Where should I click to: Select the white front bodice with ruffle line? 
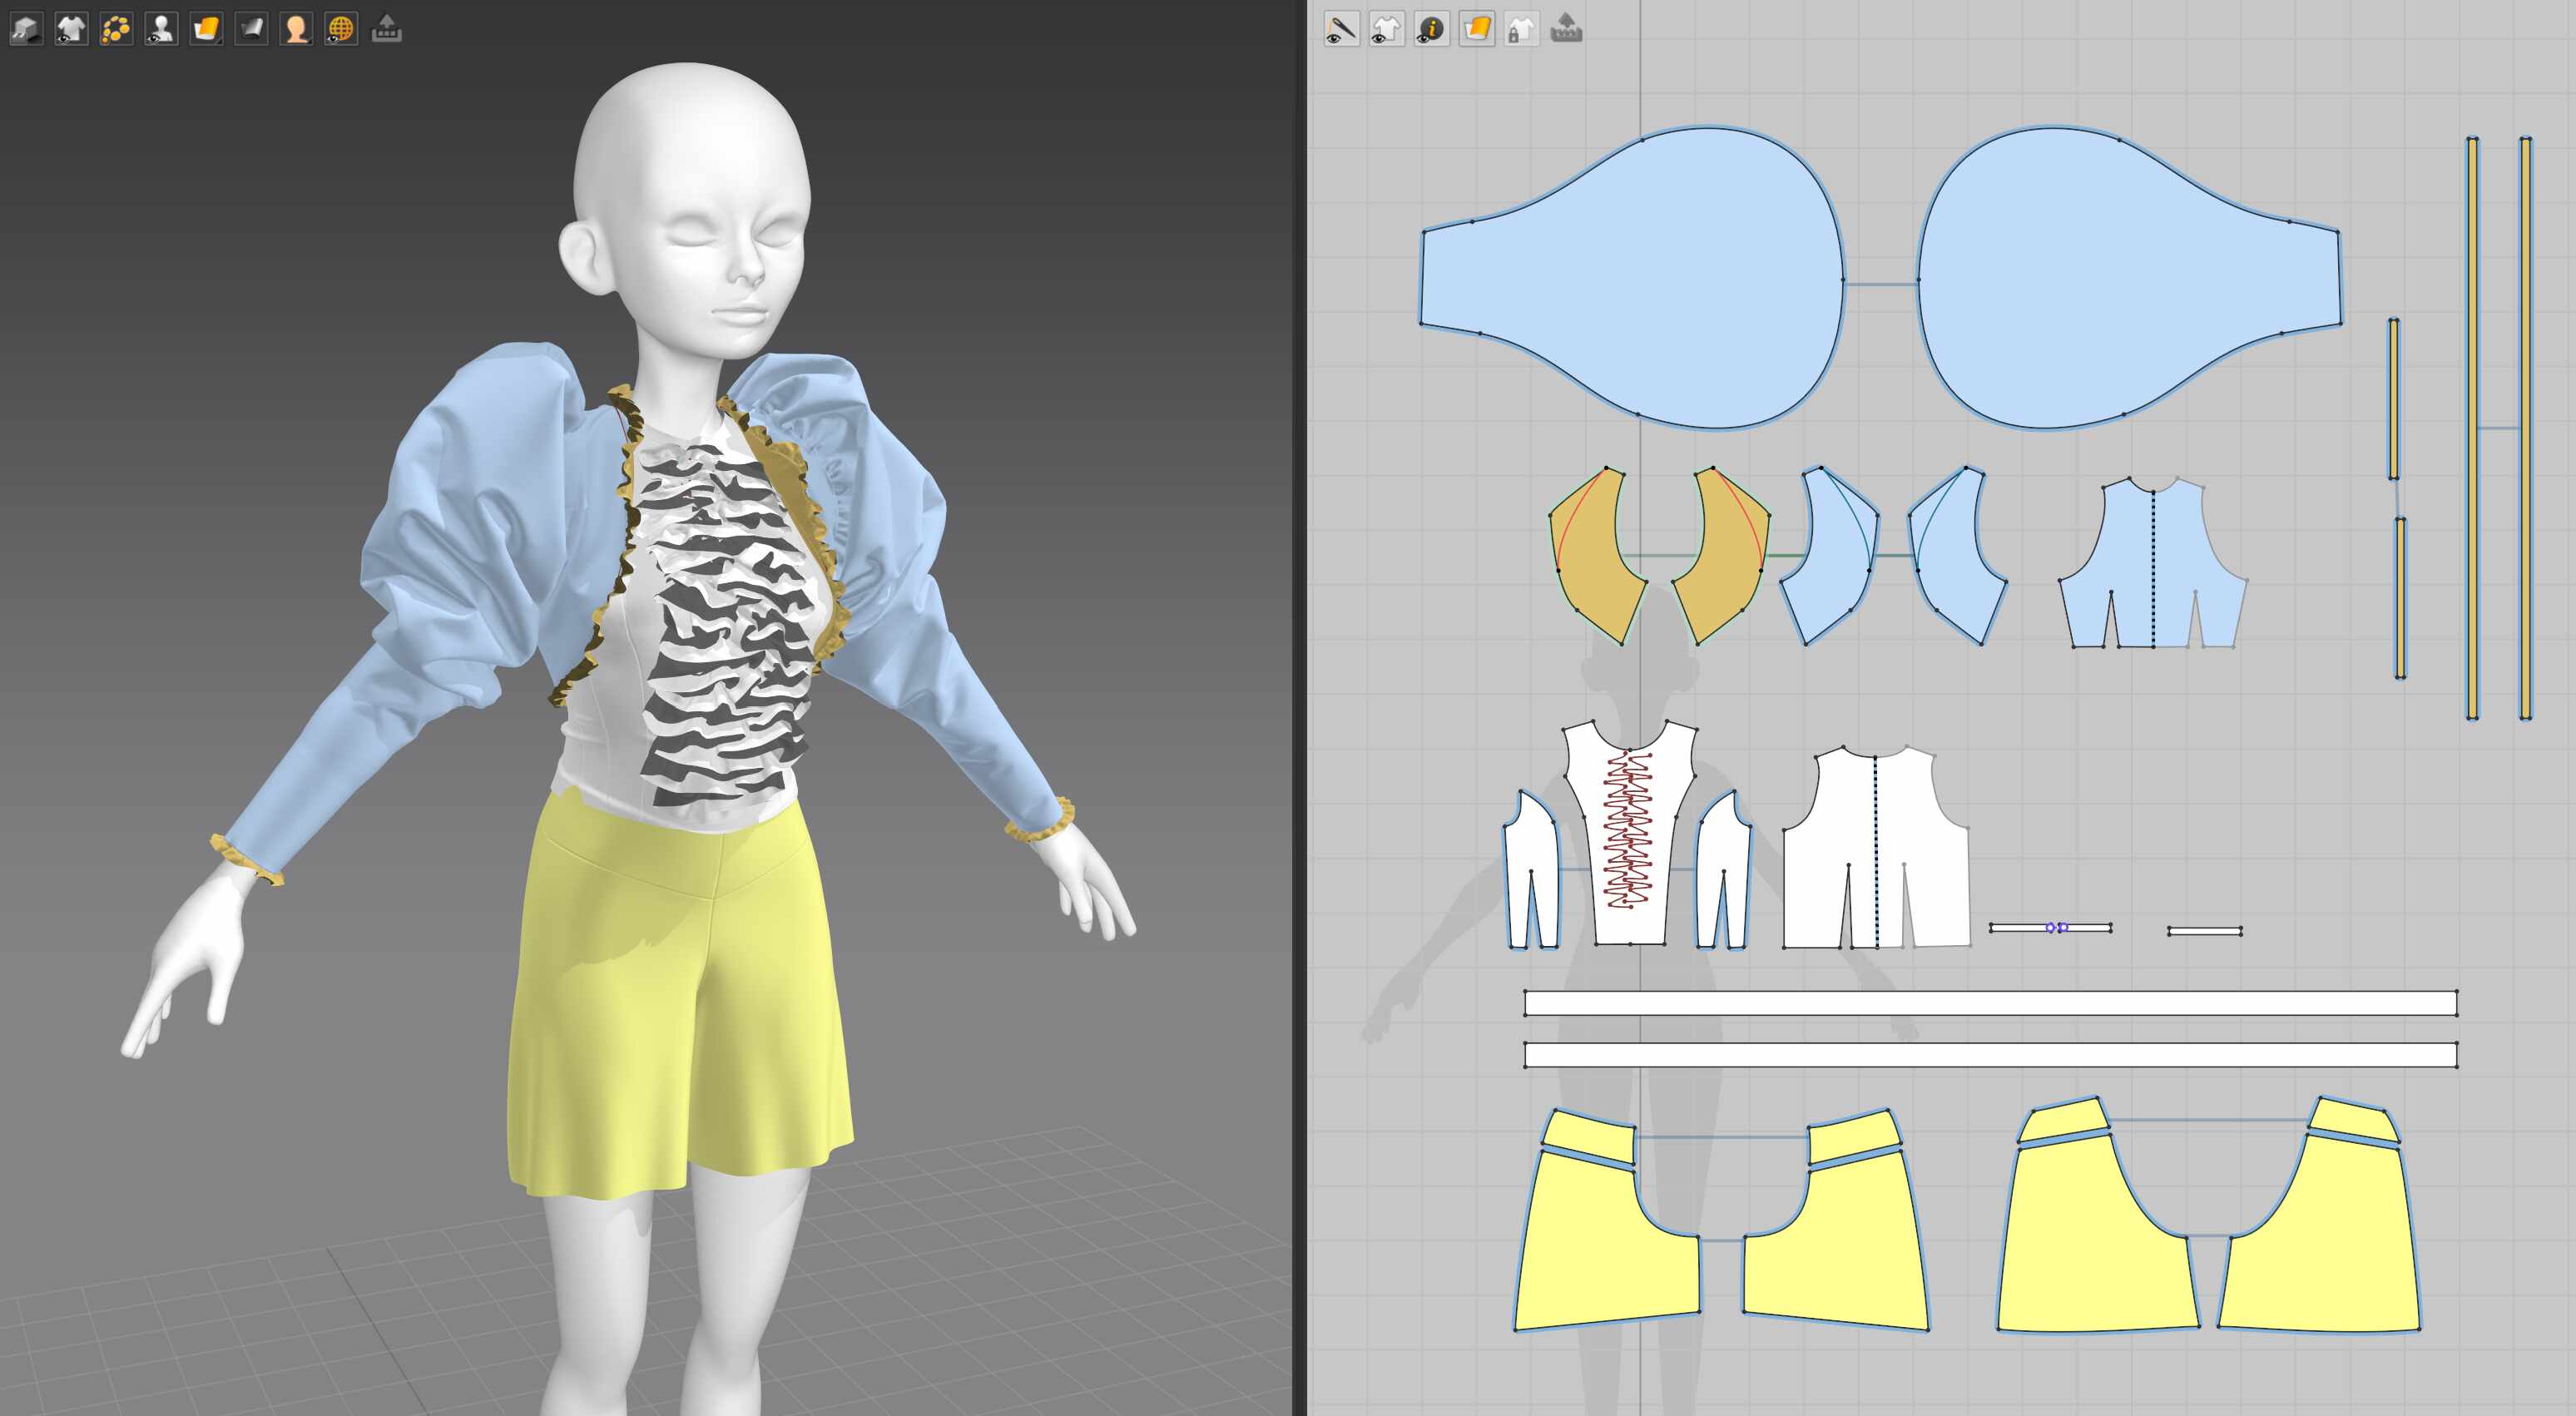[1630, 832]
